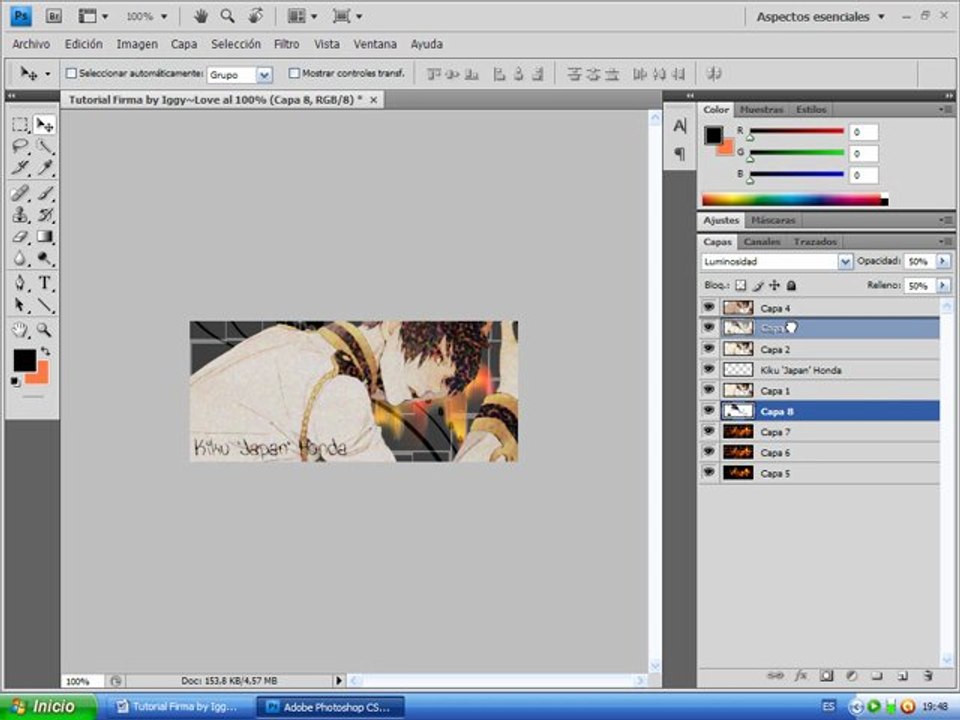Select the Magic Wand tool
Image resolution: width=960 pixels, height=720 pixels.
(x=44, y=146)
